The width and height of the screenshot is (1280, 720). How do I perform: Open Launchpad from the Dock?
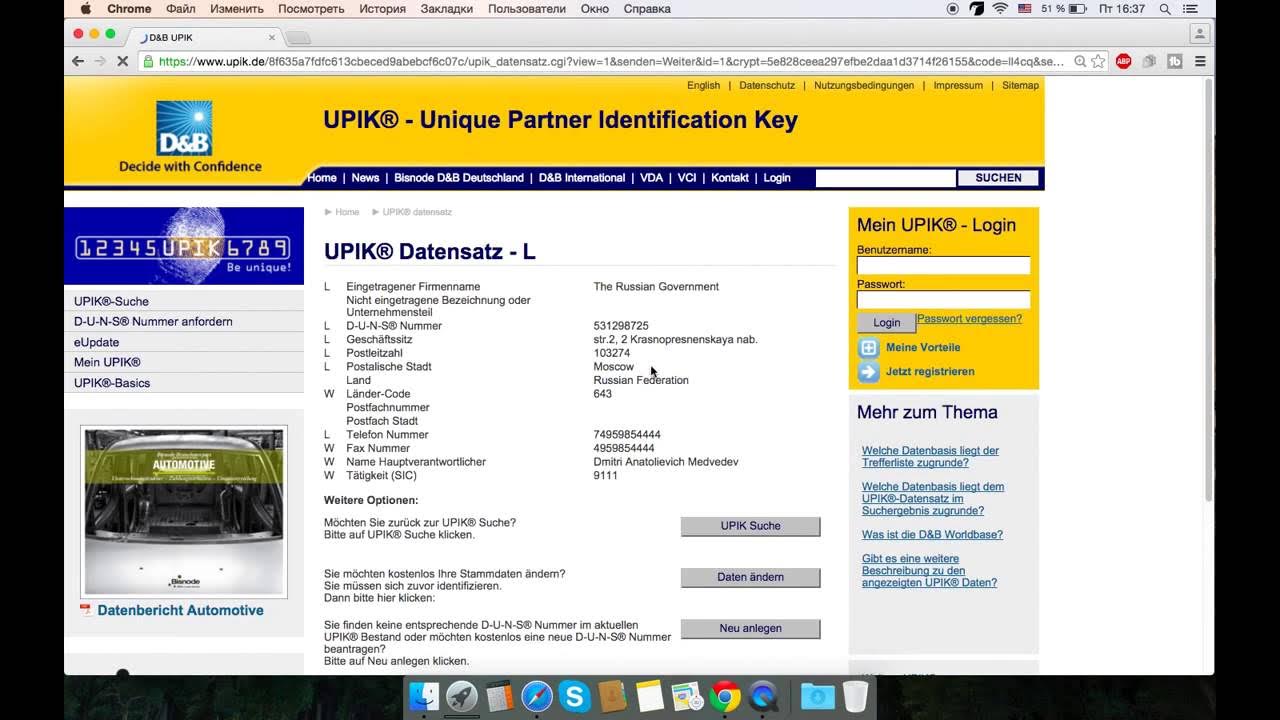[462, 696]
